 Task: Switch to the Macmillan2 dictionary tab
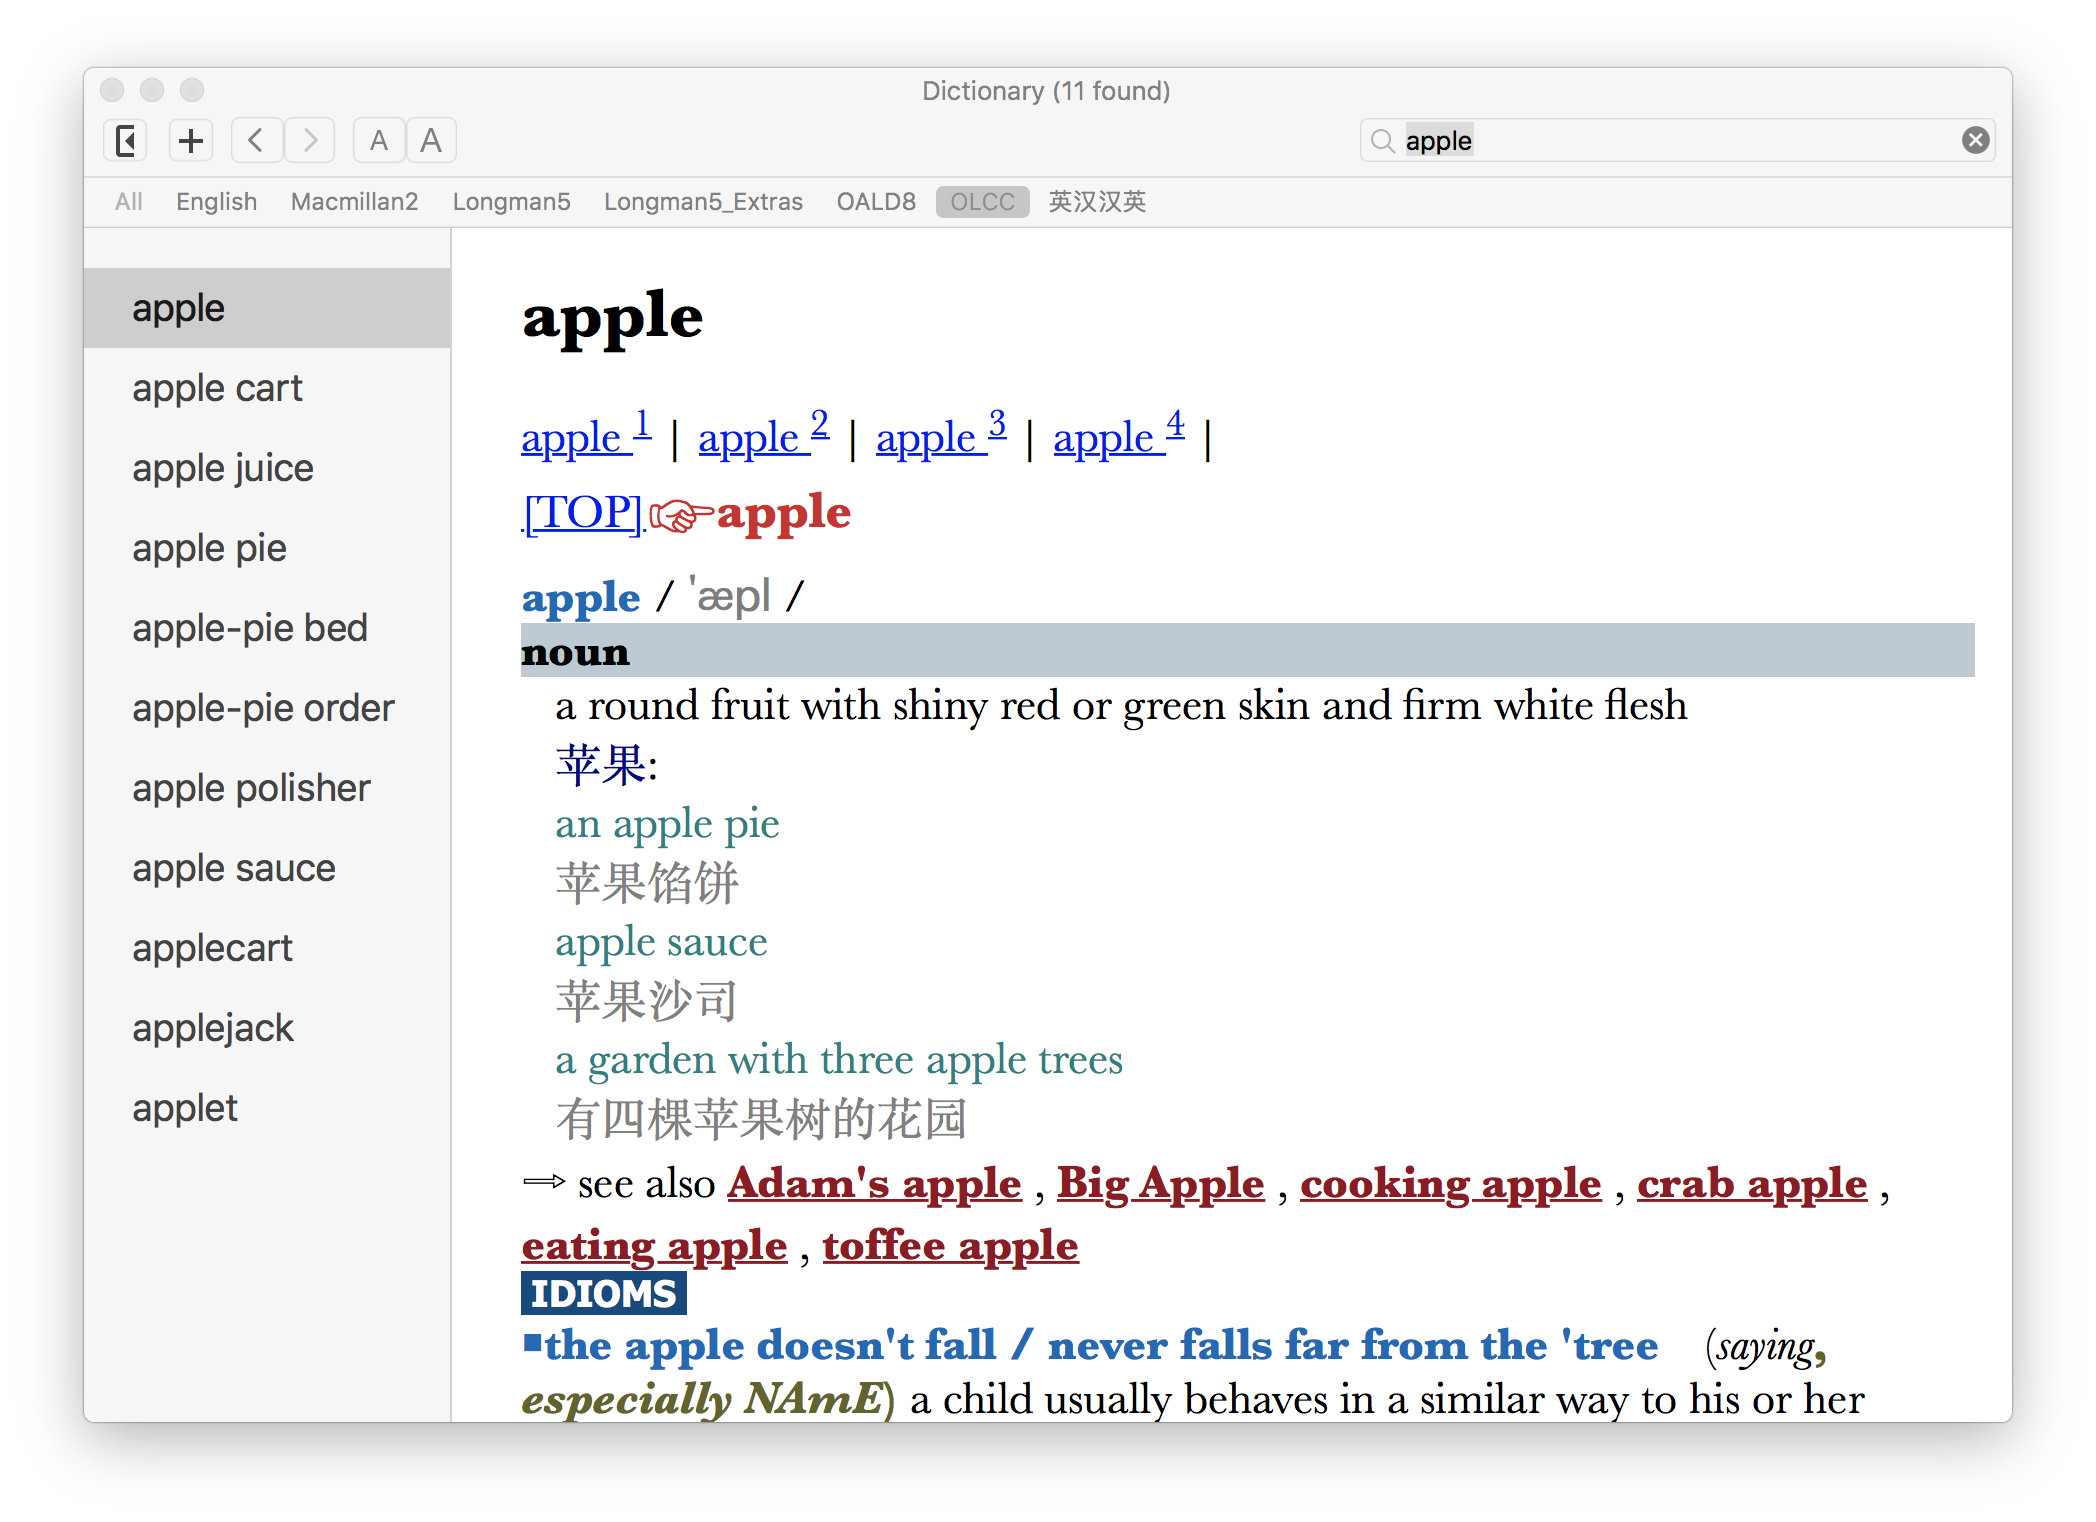tap(354, 202)
